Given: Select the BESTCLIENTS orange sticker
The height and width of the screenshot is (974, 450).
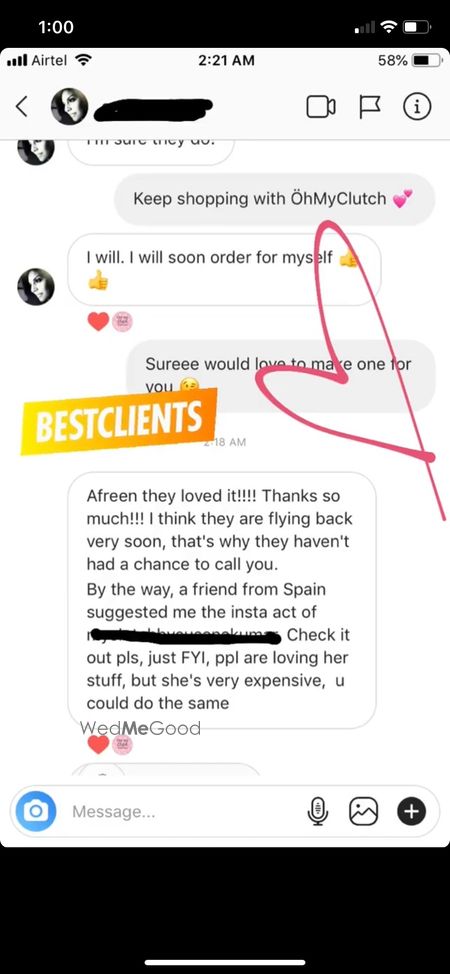Looking at the screenshot, I should (119, 421).
